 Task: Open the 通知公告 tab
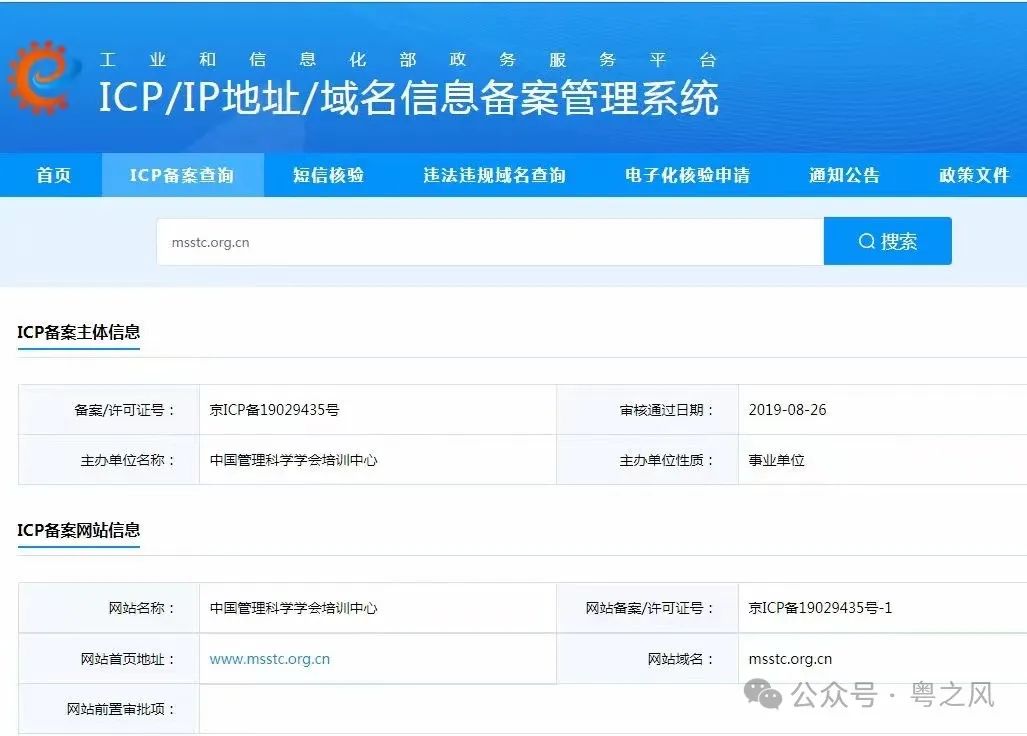[x=844, y=175]
